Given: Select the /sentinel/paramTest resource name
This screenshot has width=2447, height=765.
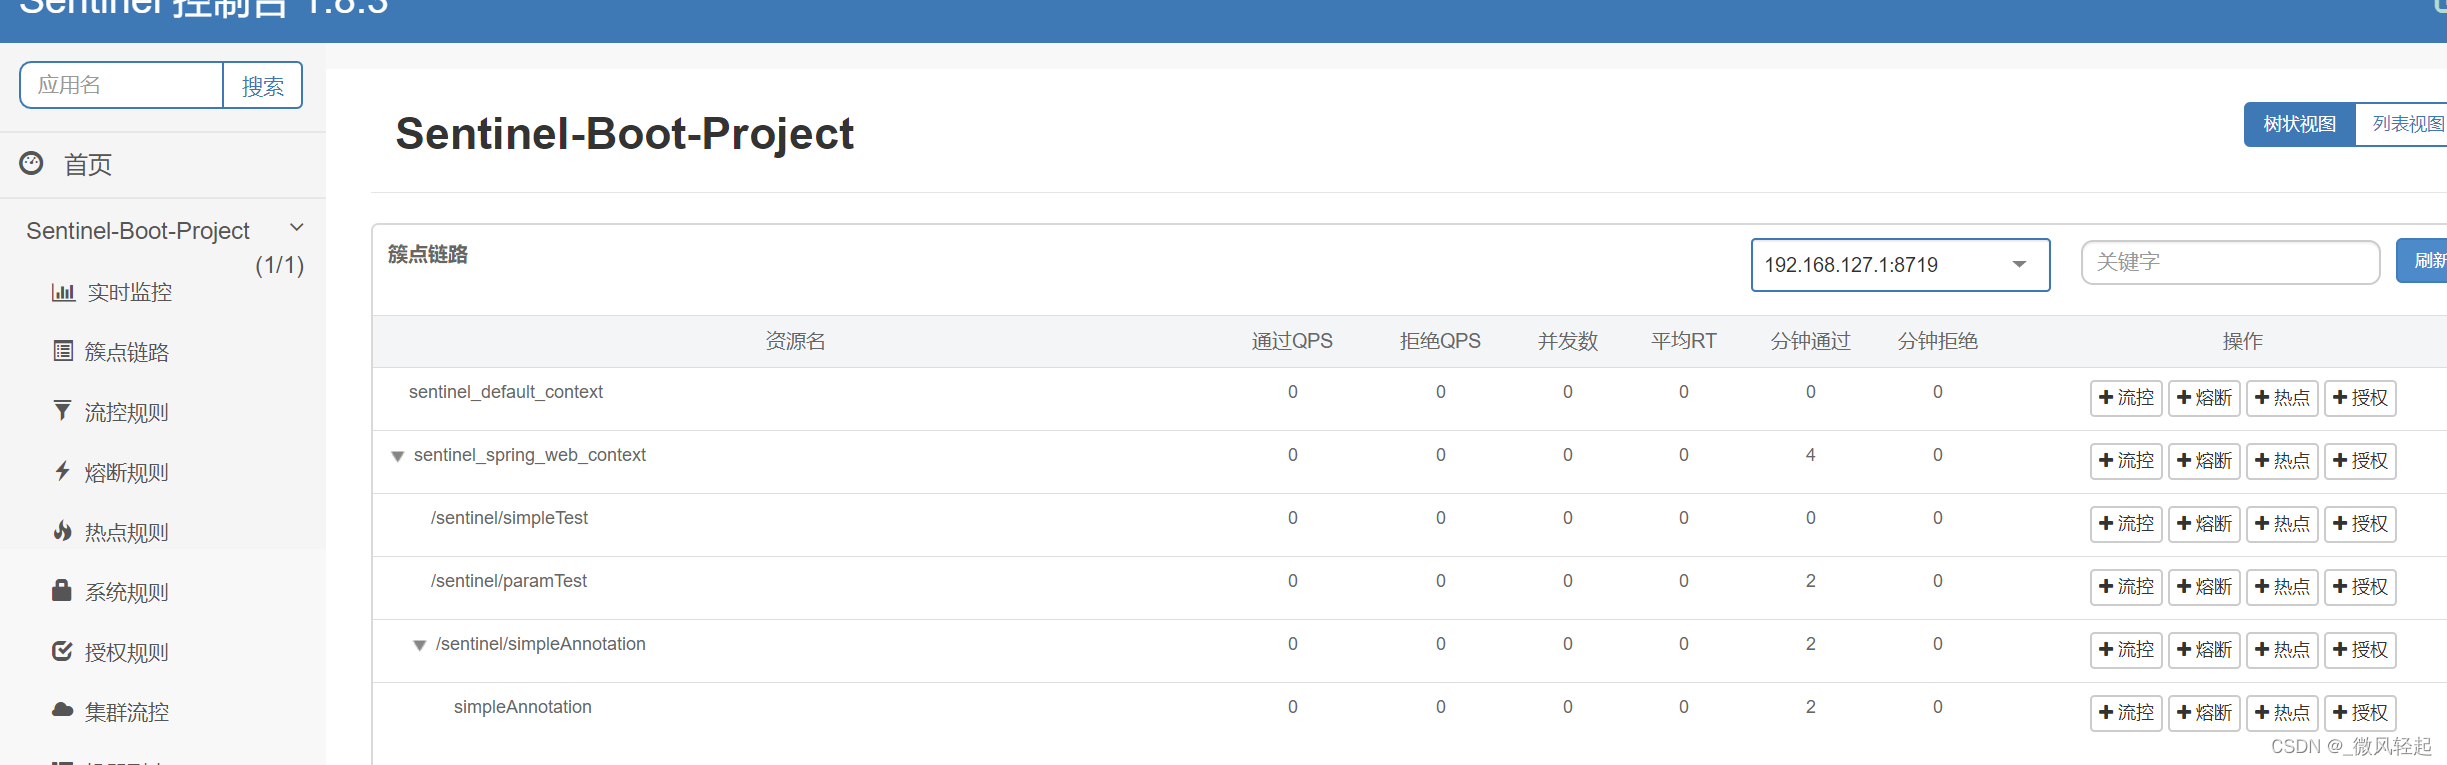Looking at the screenshot, I should pos(509,581).
